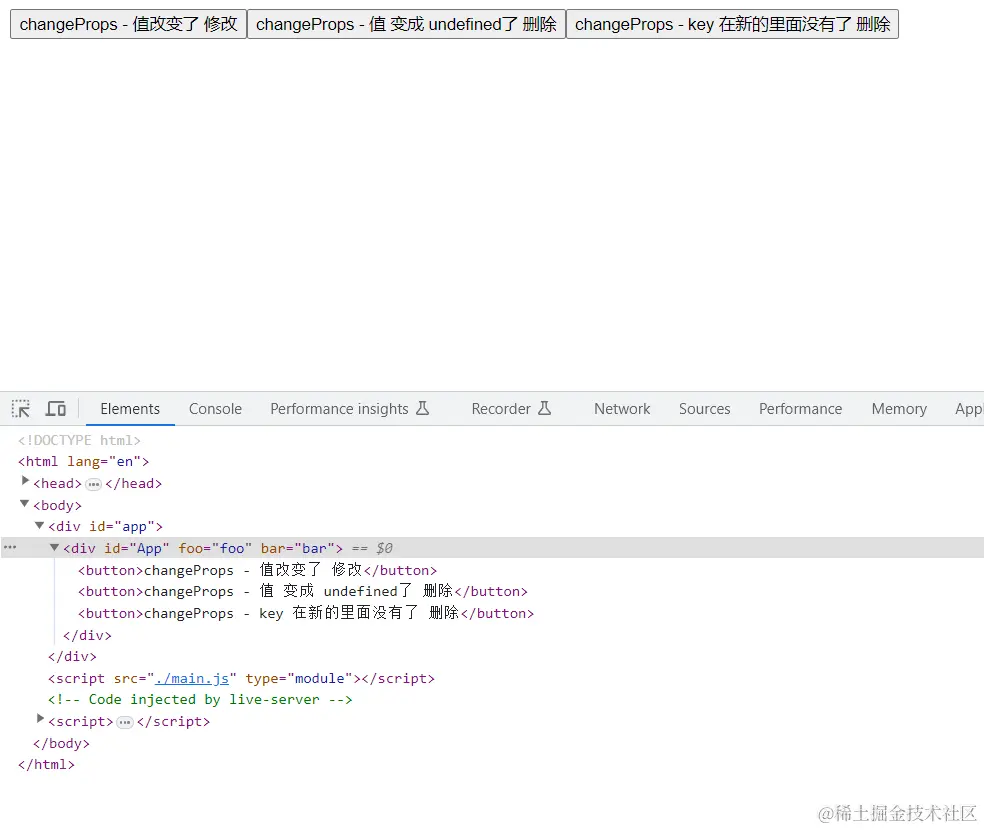
Task: Expand the head element node
Action: pos(25,481)
